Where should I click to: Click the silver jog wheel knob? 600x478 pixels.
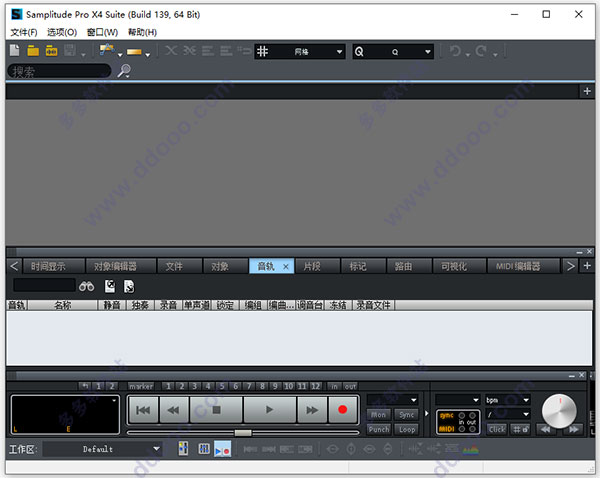[559, 411]
